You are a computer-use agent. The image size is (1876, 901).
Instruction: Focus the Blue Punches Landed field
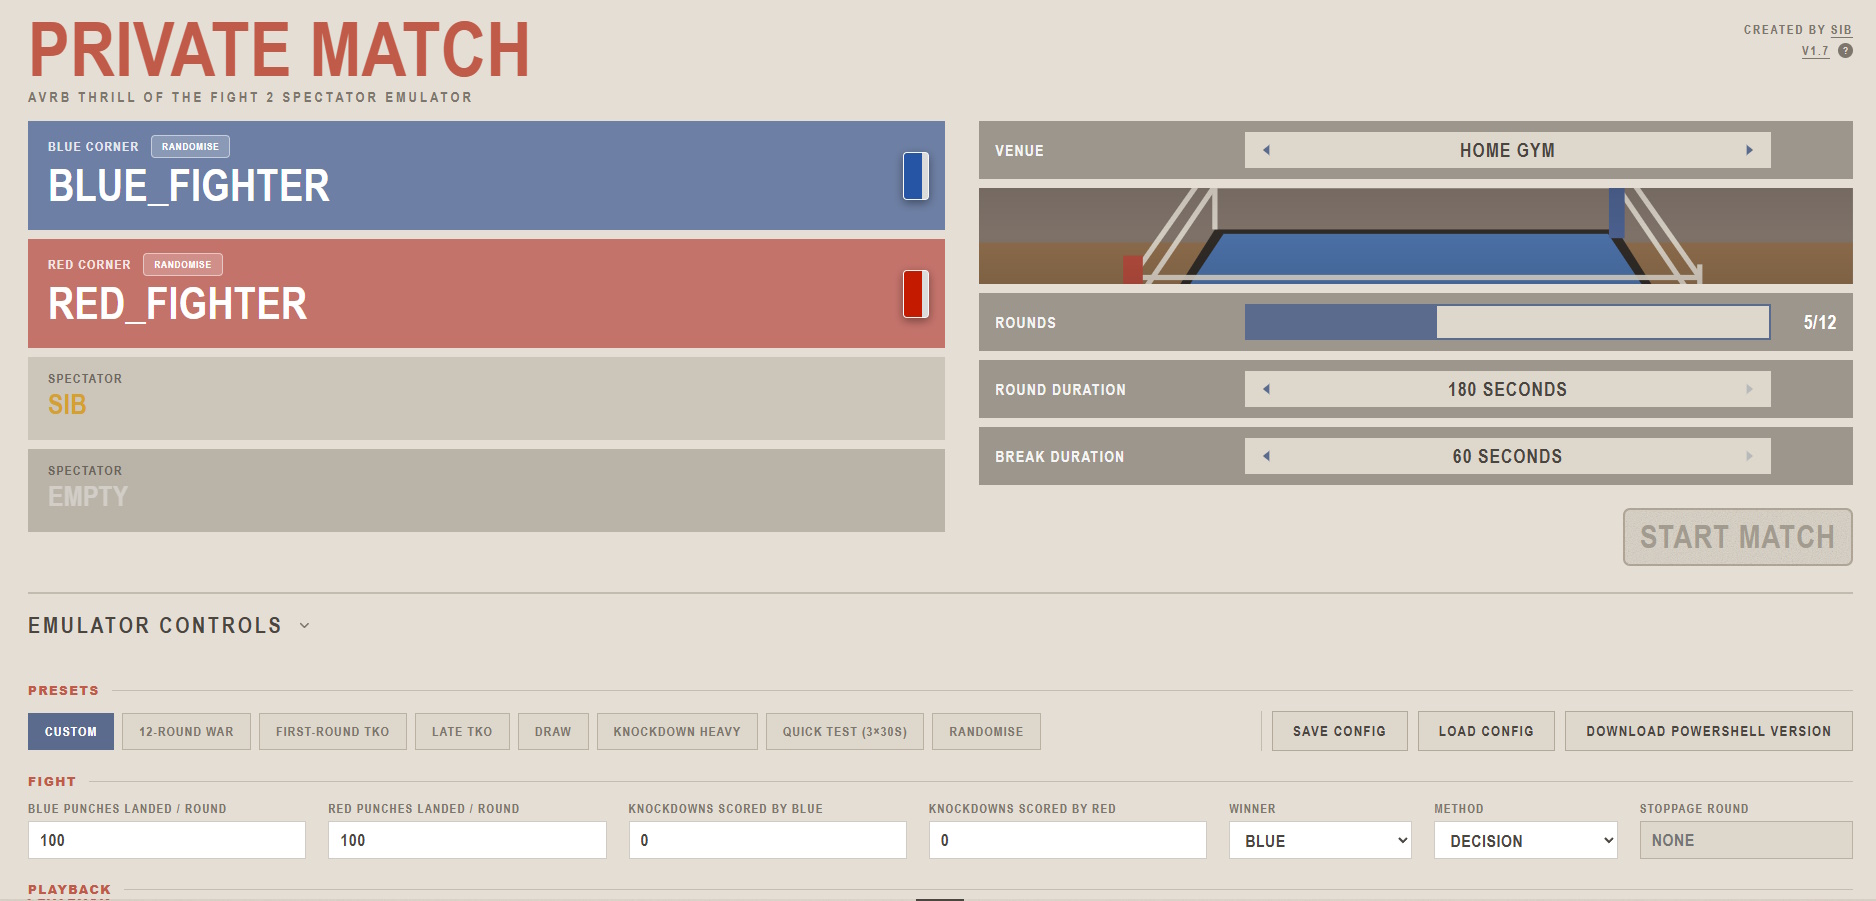(167, 840)
